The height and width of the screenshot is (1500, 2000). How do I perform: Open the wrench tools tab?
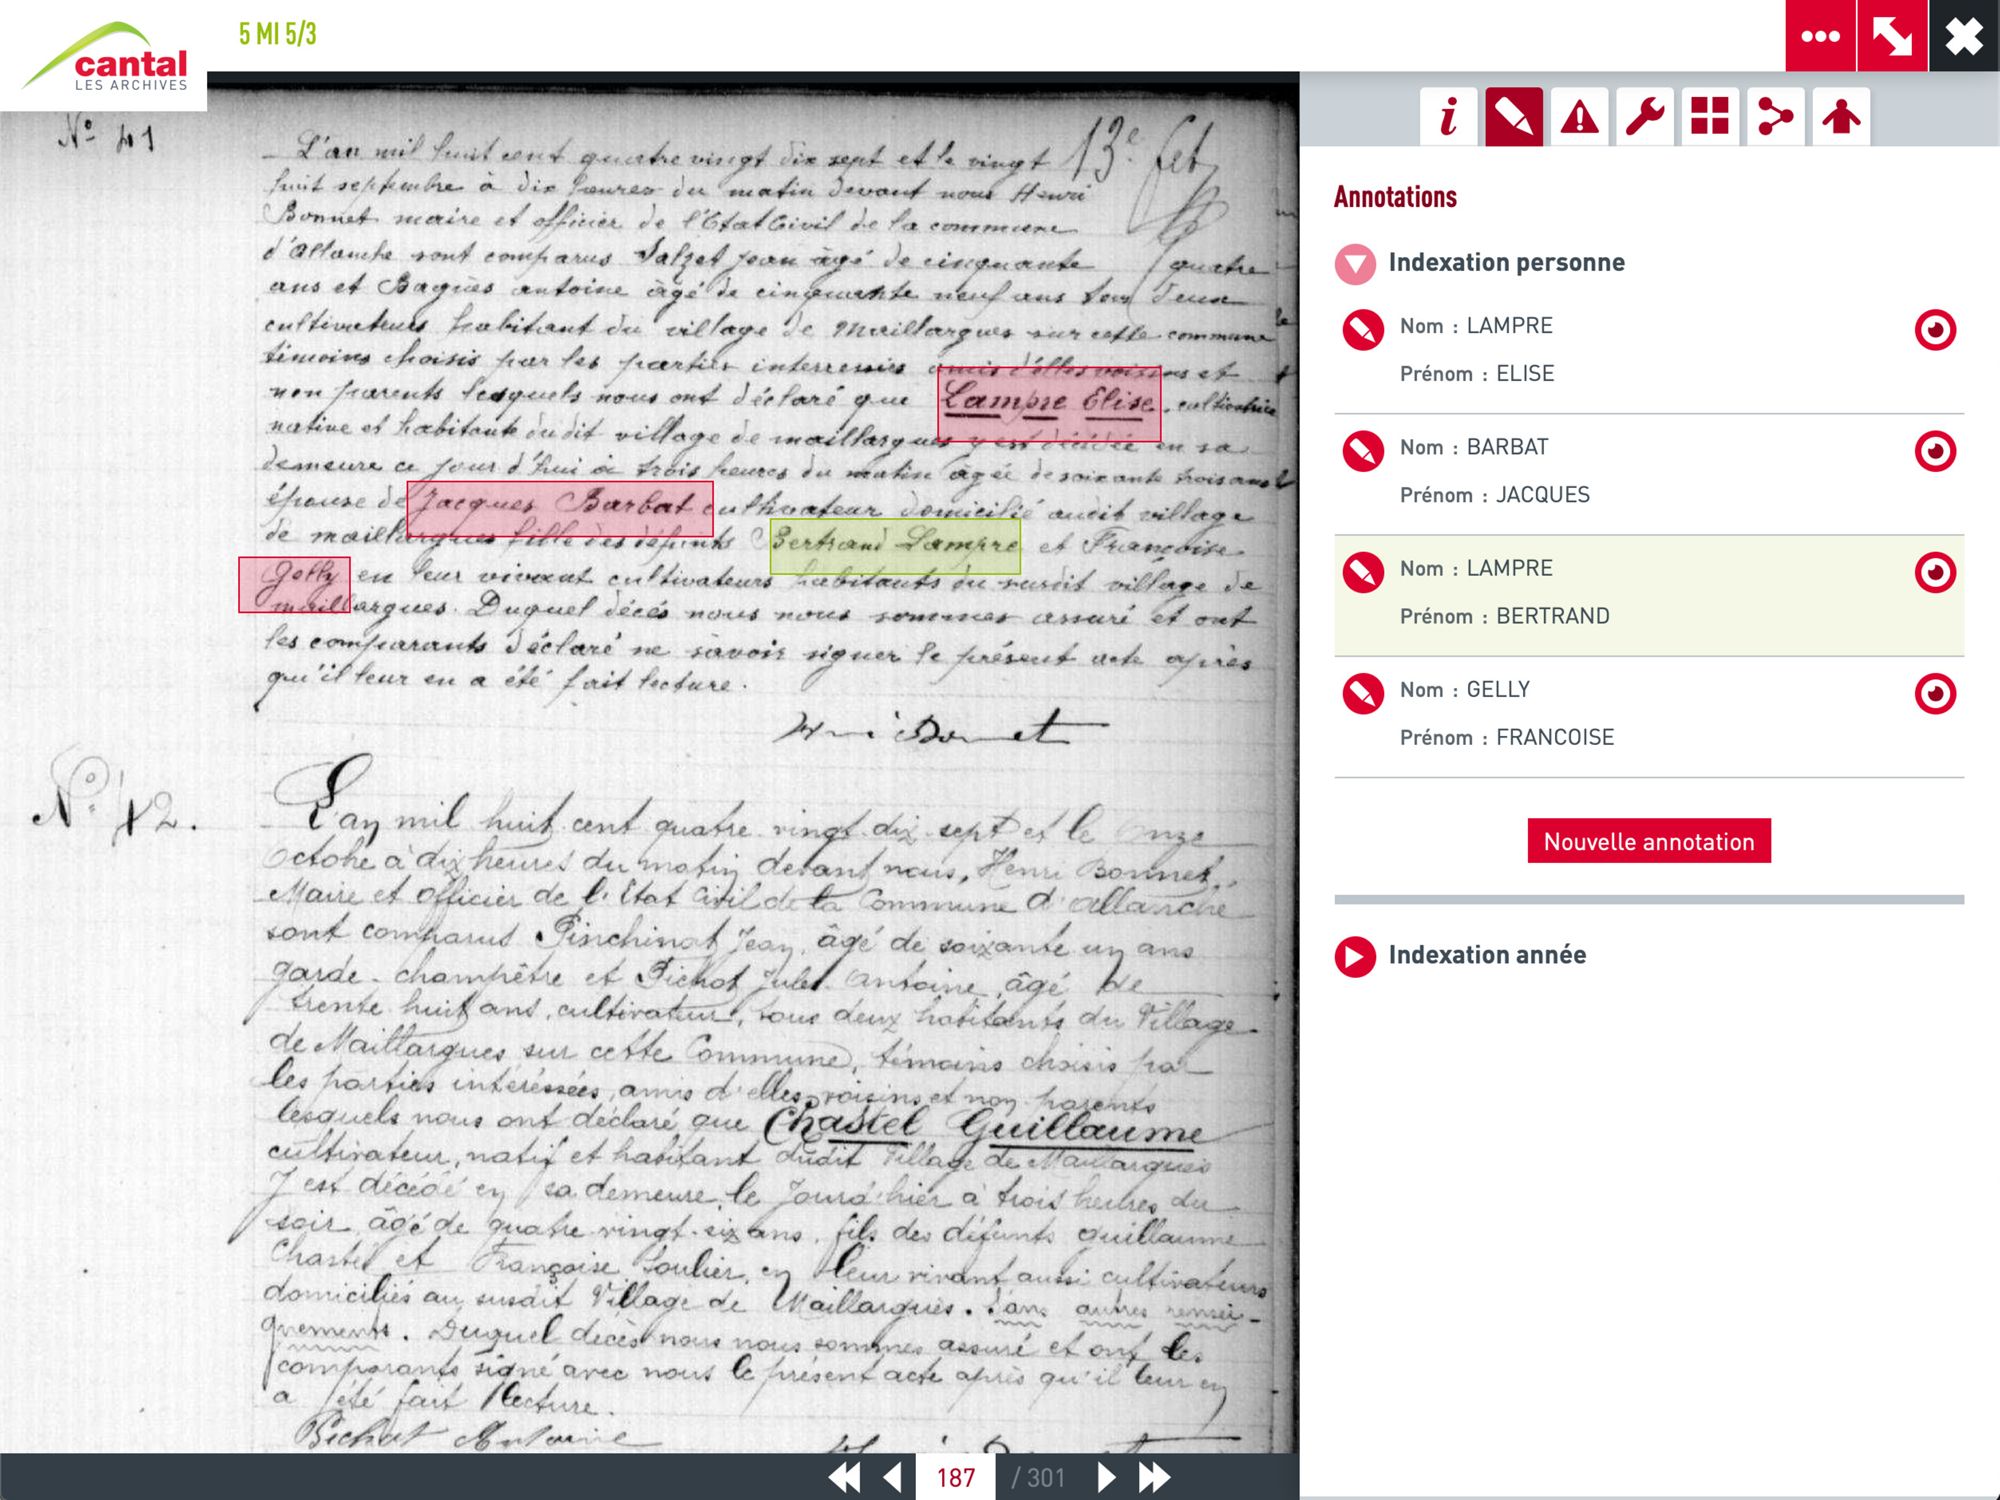coord(1644,117)
